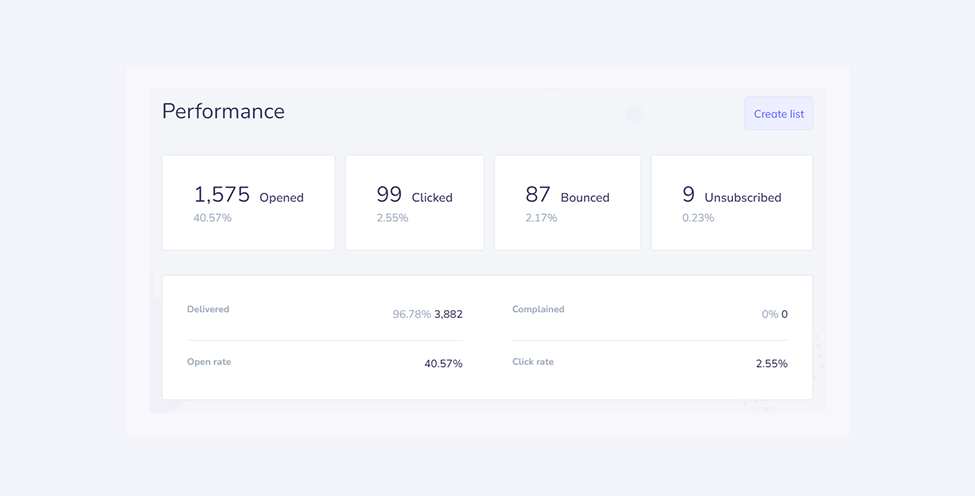Select the Bounced label in third card
Screen dimensions: 975x496
585,198
